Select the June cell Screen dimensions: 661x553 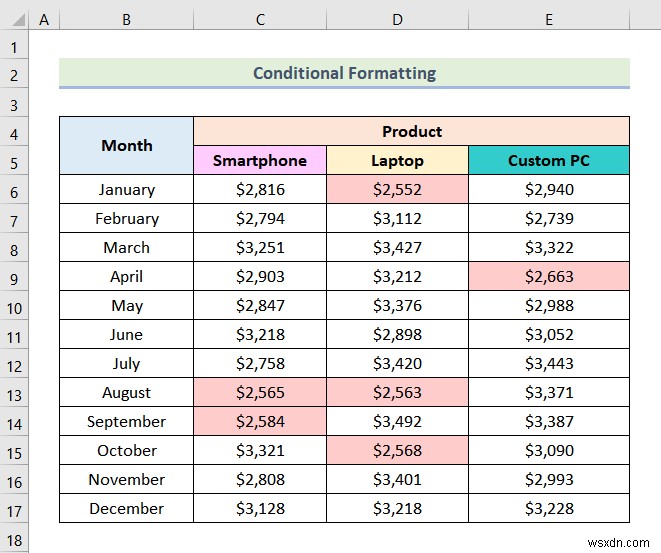(x=126, y=334)
